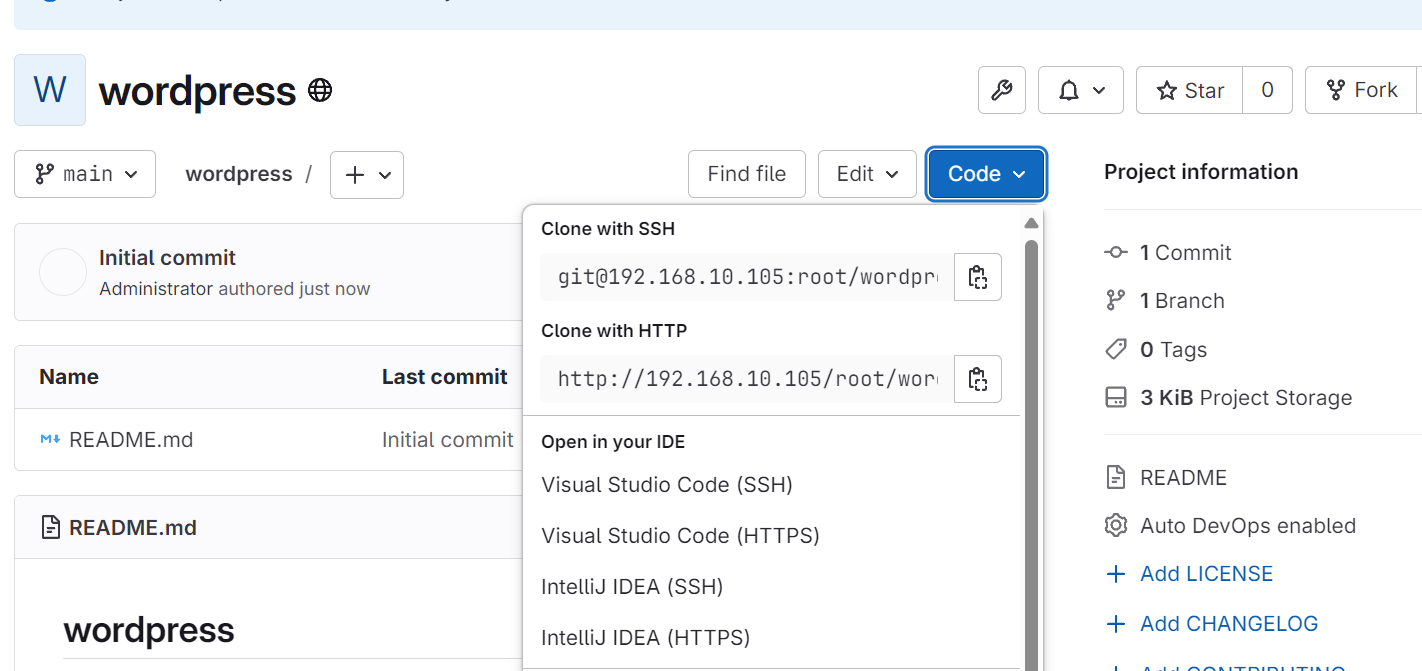Click the Project information heading
This screenshot has height=671, width=1422.
click(1201, 172)
